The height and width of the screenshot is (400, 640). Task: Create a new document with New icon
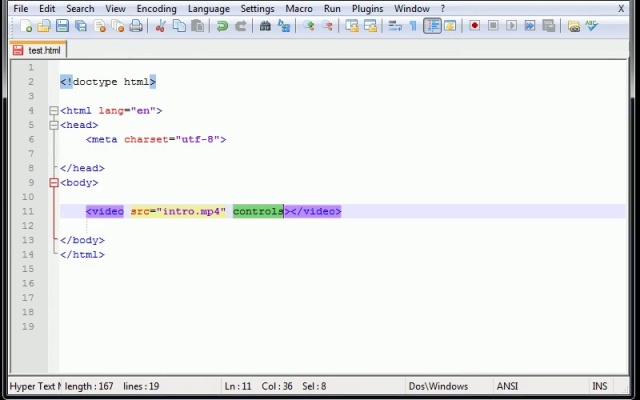pyautogui.click(x=26, y=26)
